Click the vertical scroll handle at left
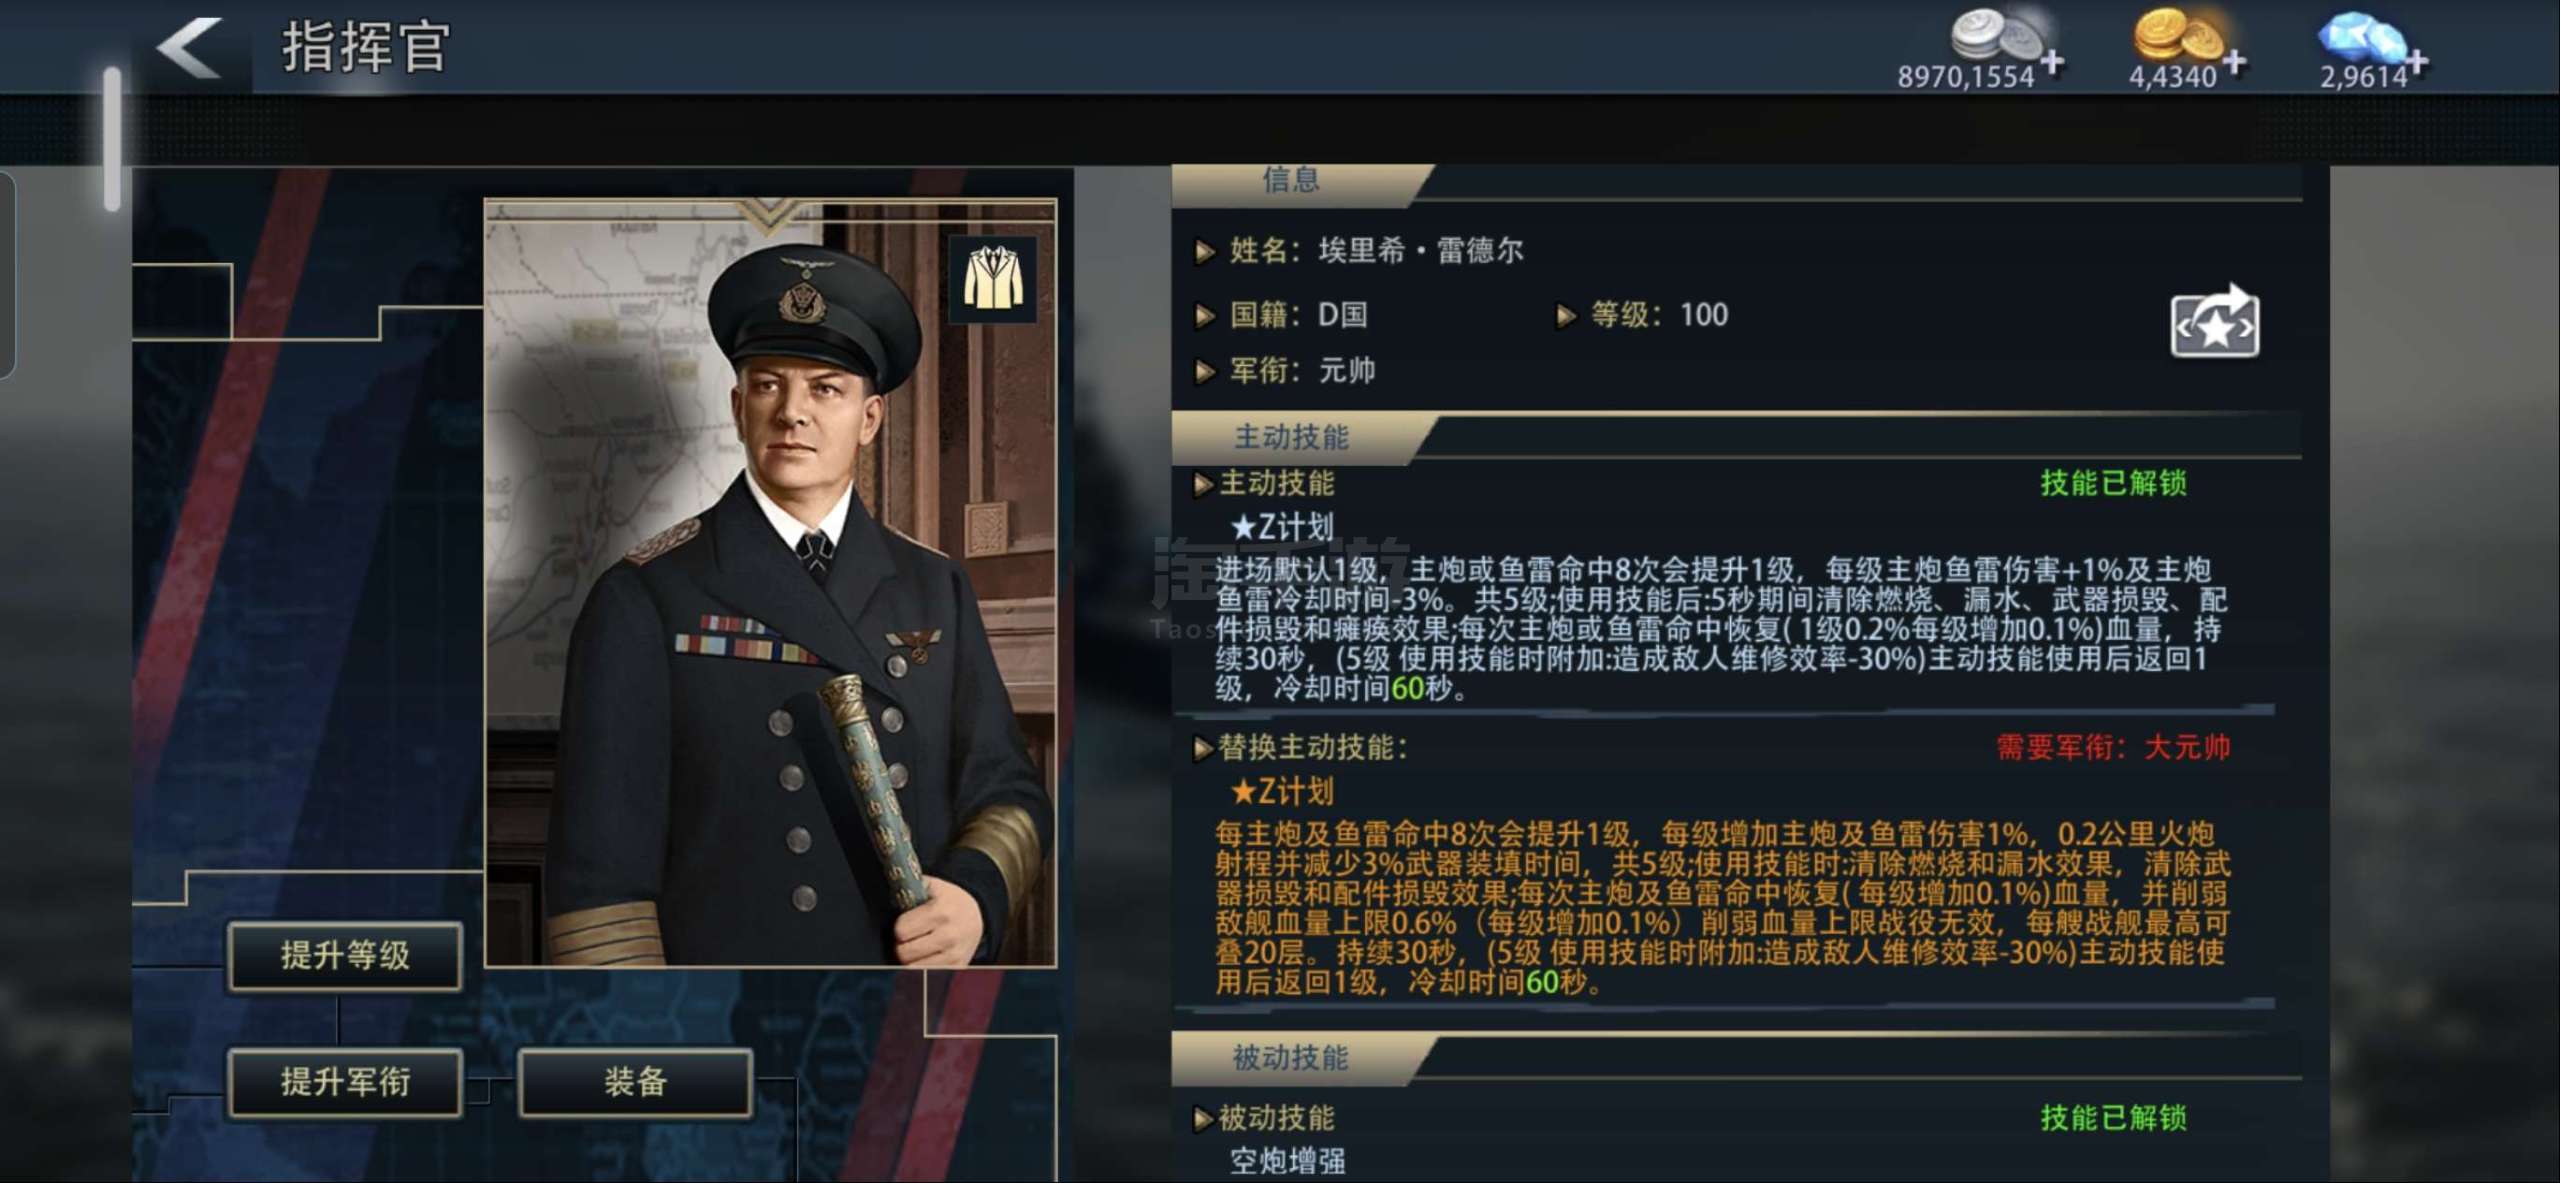Viewport: 2560px width, 1183px height. coord(112,139)
